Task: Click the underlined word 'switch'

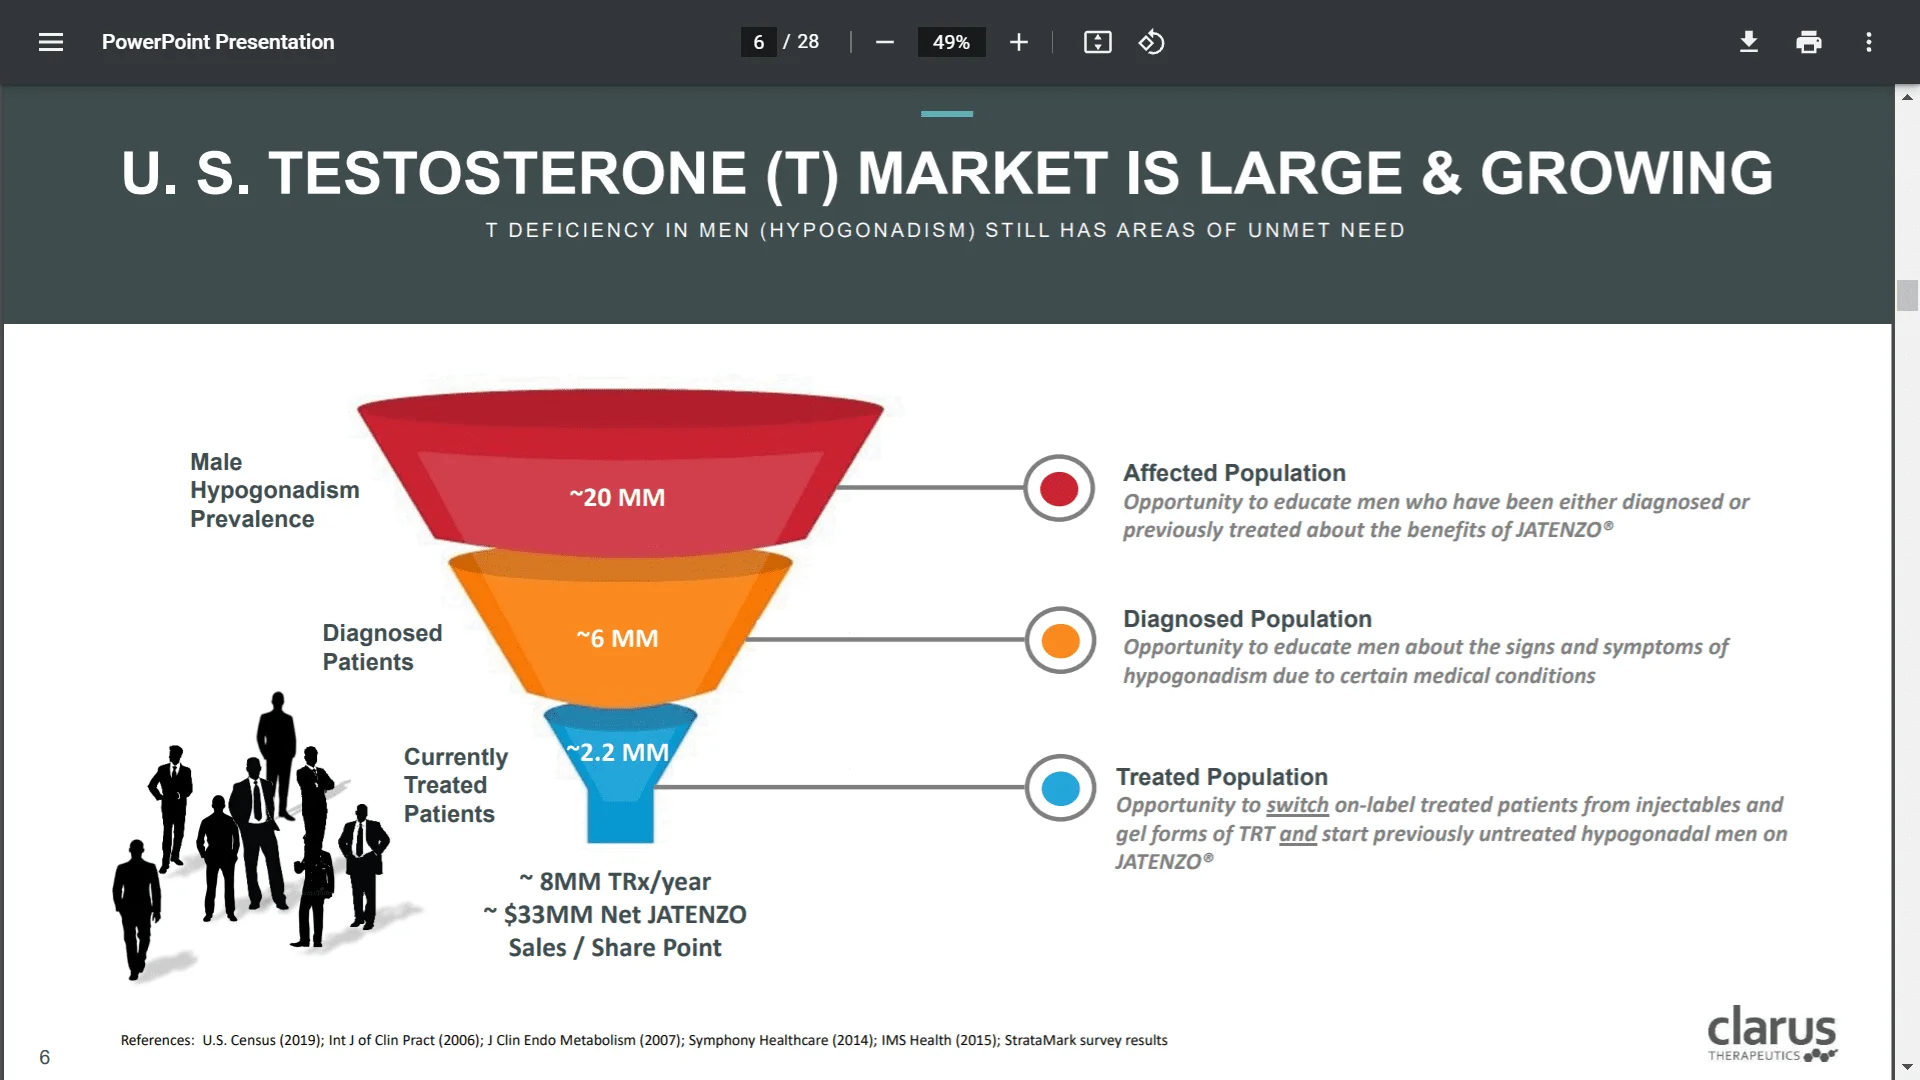Action: tap(1297, 805)
